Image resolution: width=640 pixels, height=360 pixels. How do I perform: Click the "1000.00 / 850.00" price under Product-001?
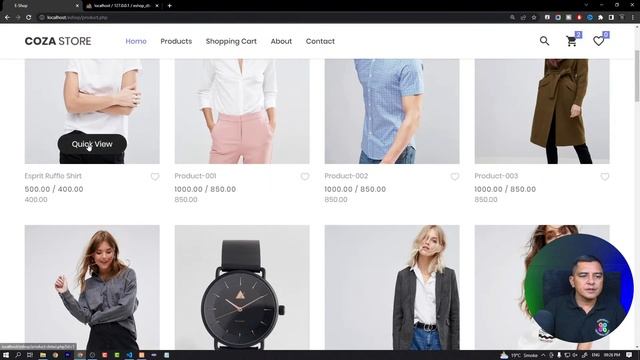[x=205, y=189]
